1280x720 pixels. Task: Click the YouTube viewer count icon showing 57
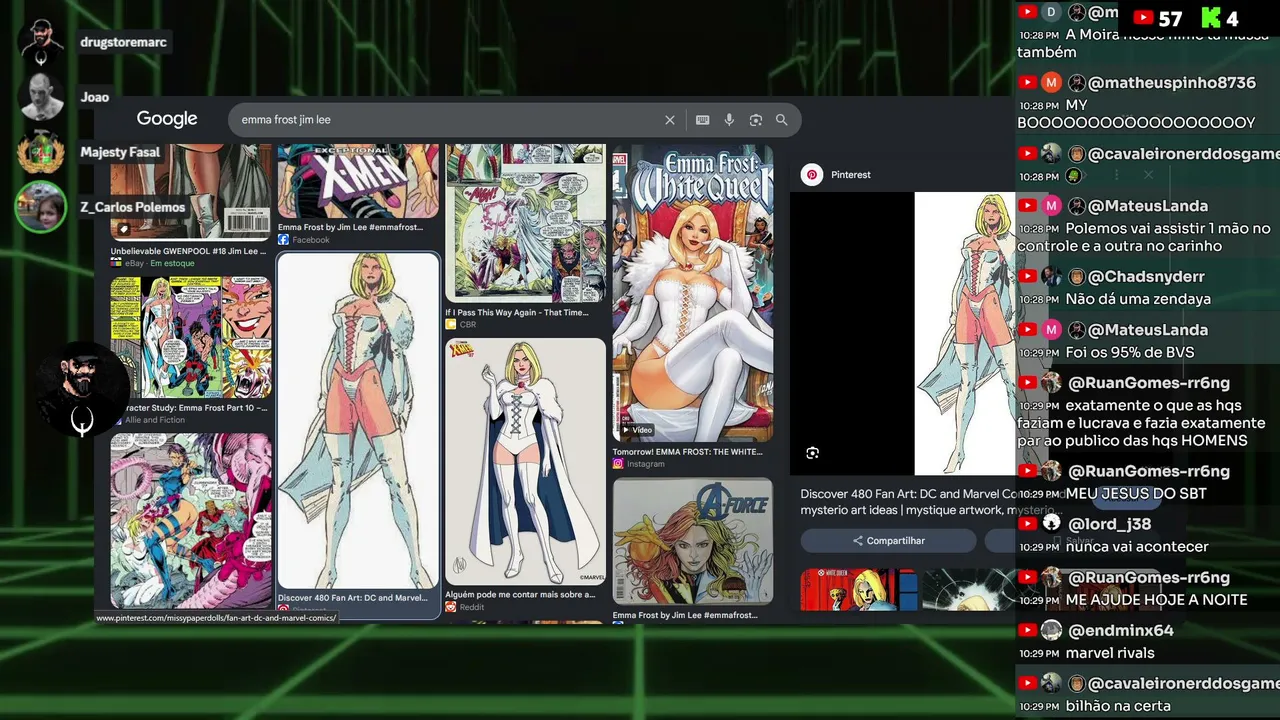1144,18
